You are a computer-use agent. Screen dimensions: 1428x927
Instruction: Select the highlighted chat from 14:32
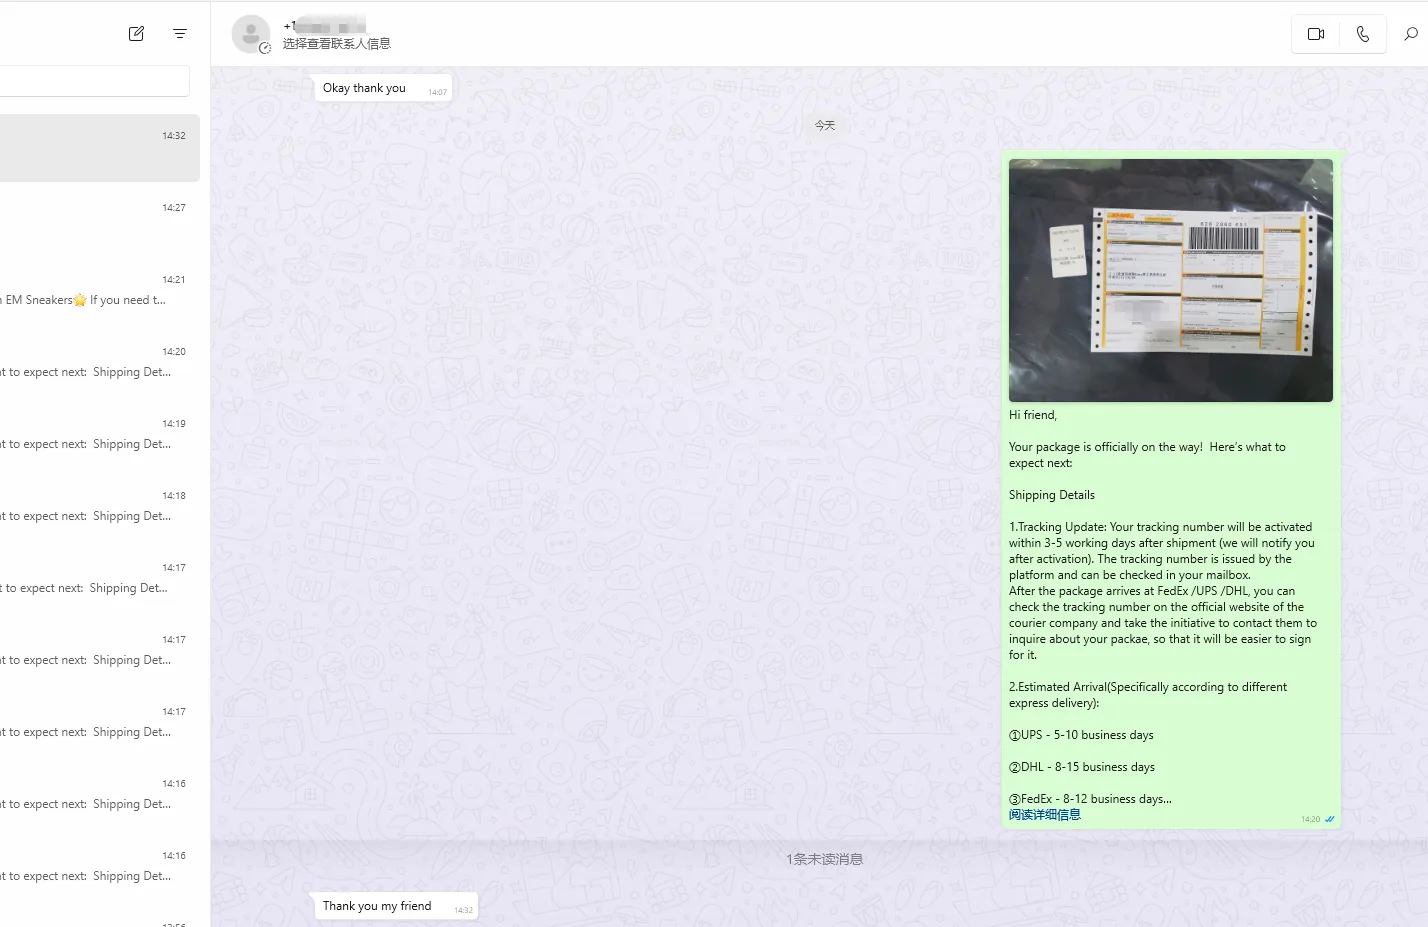[x=98, y=148]
